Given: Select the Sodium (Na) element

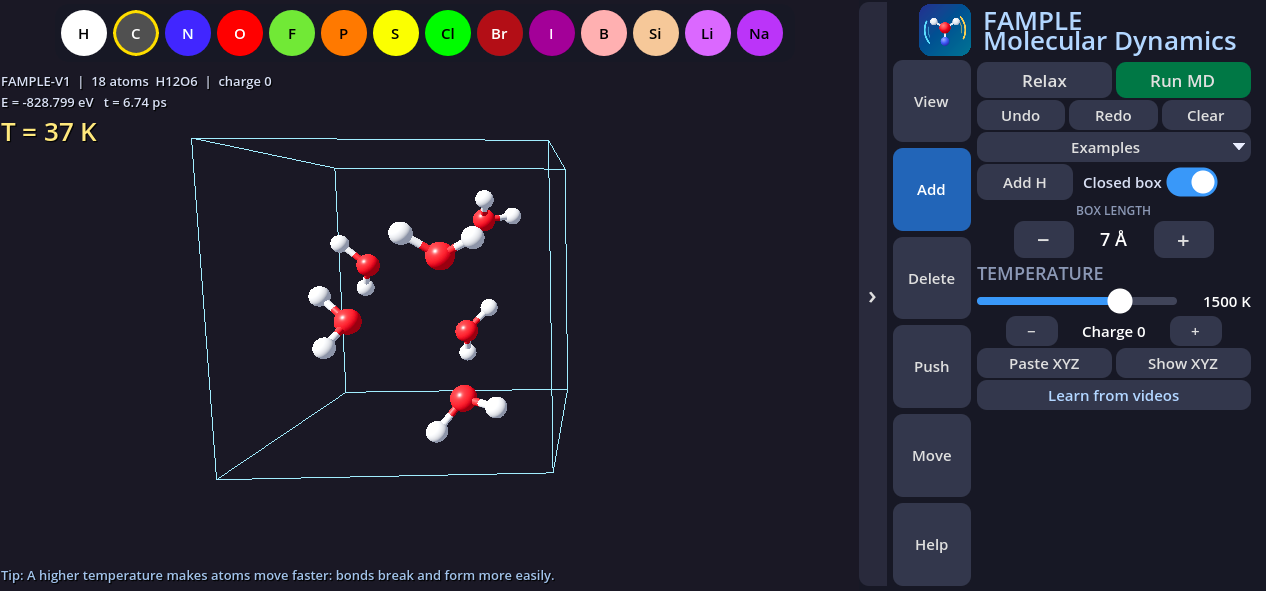Looking at the screenshot, I should tap(760, 34).
